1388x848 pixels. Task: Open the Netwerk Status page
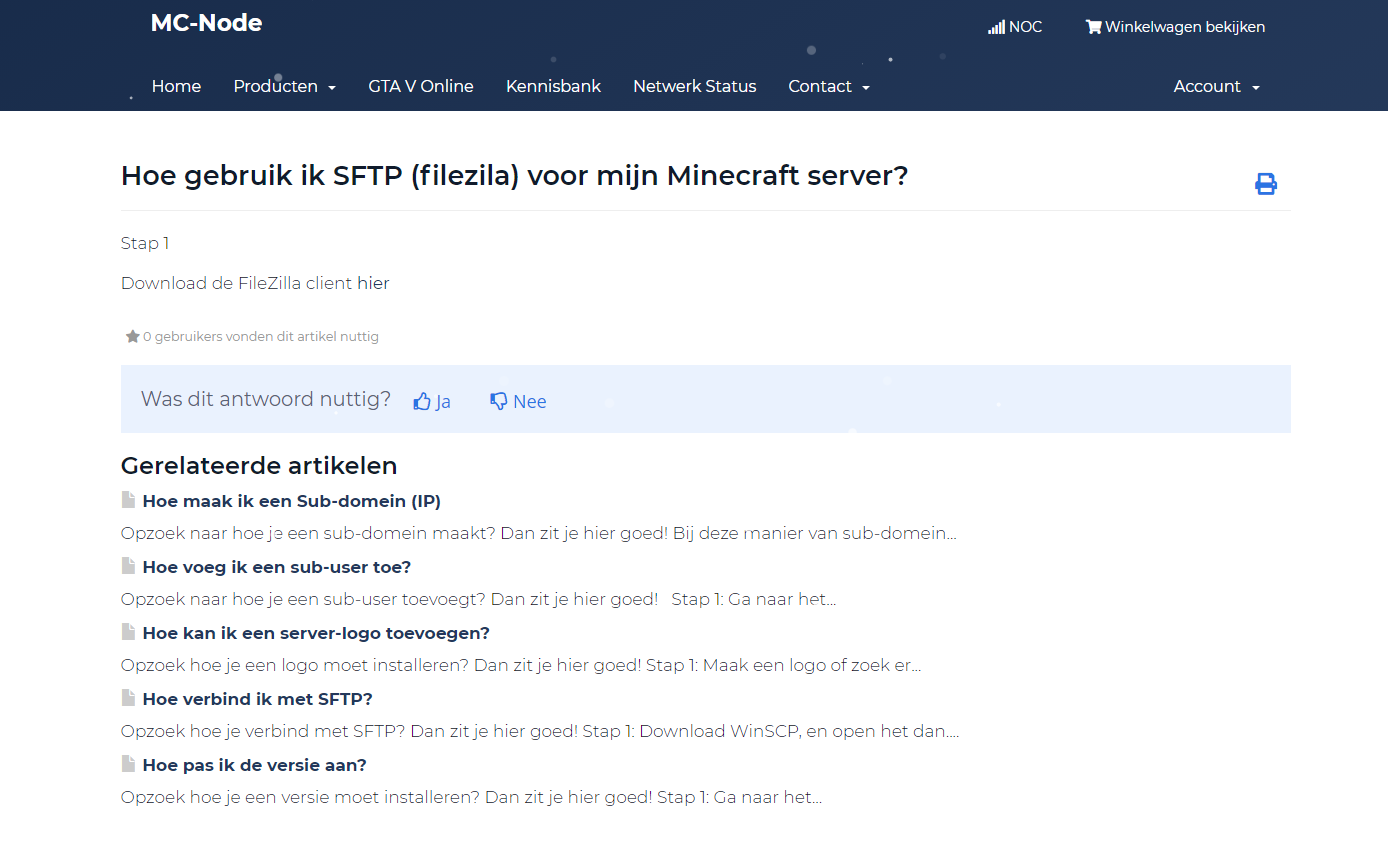[x=694, y=87]
